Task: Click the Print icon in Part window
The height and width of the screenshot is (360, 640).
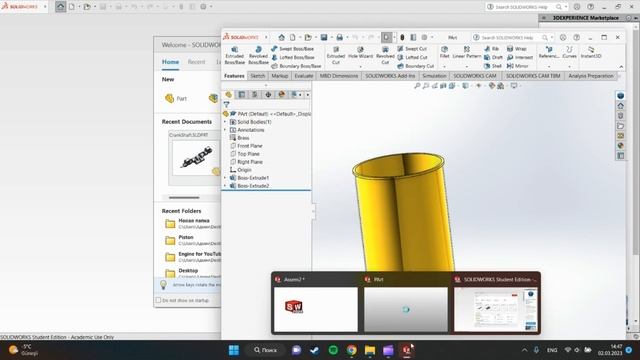Action: tap(340, 38)
